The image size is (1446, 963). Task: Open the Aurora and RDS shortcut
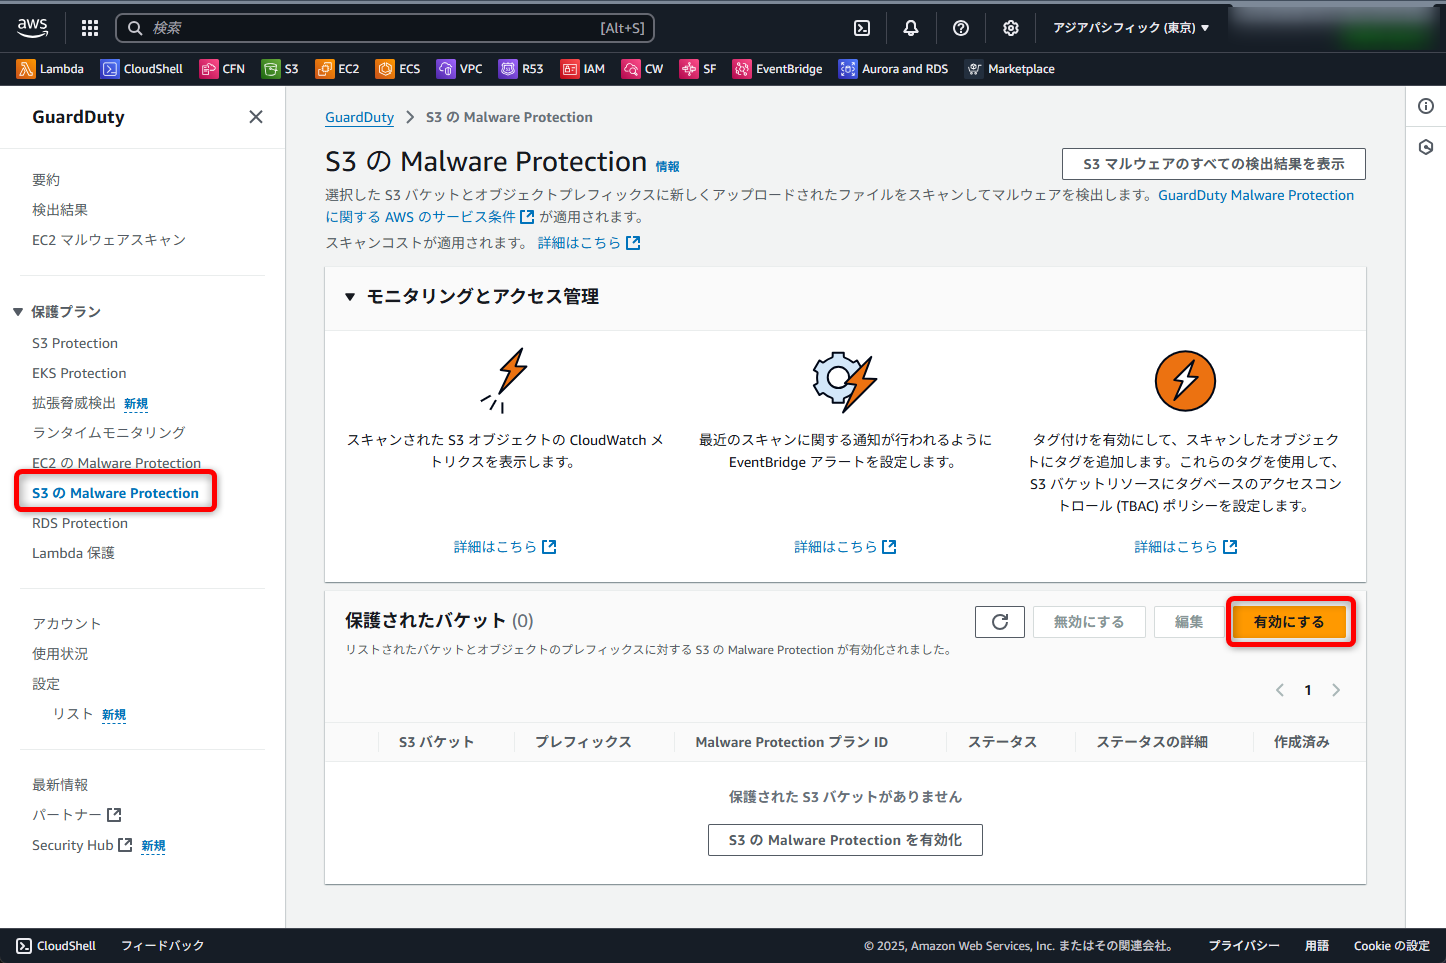[x=893, y=69]
